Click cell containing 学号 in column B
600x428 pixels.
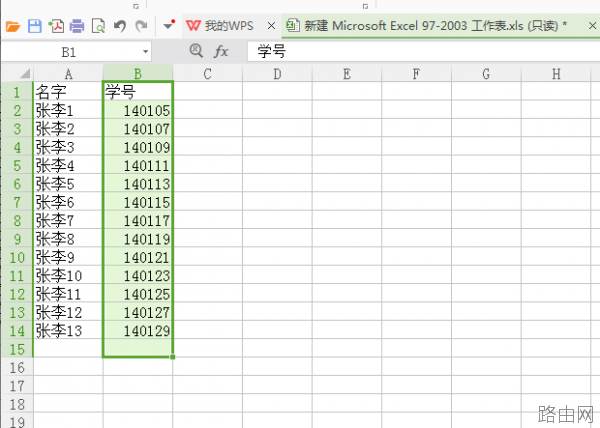pos(138,92)
